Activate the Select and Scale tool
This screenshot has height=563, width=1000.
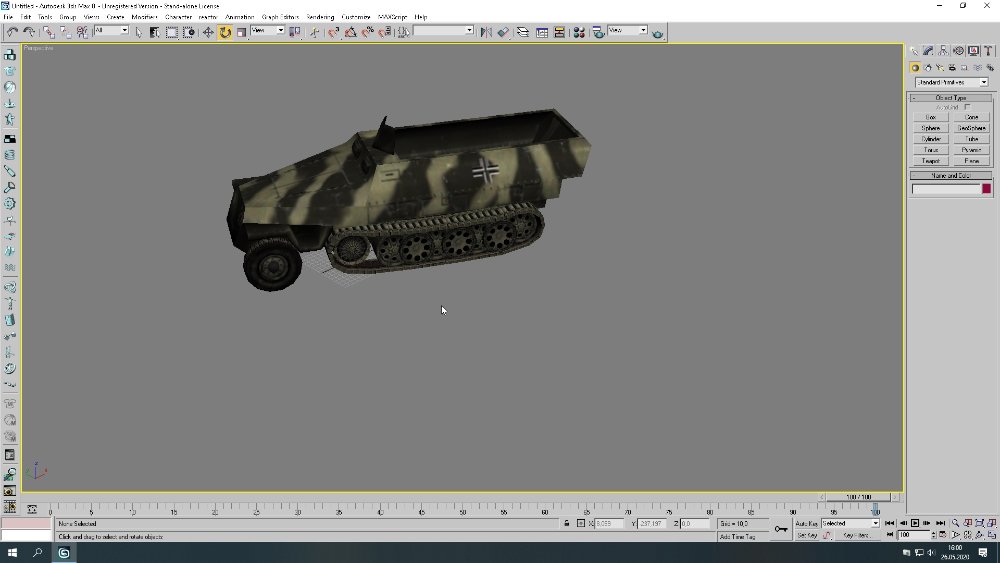[x=242, y=32]
